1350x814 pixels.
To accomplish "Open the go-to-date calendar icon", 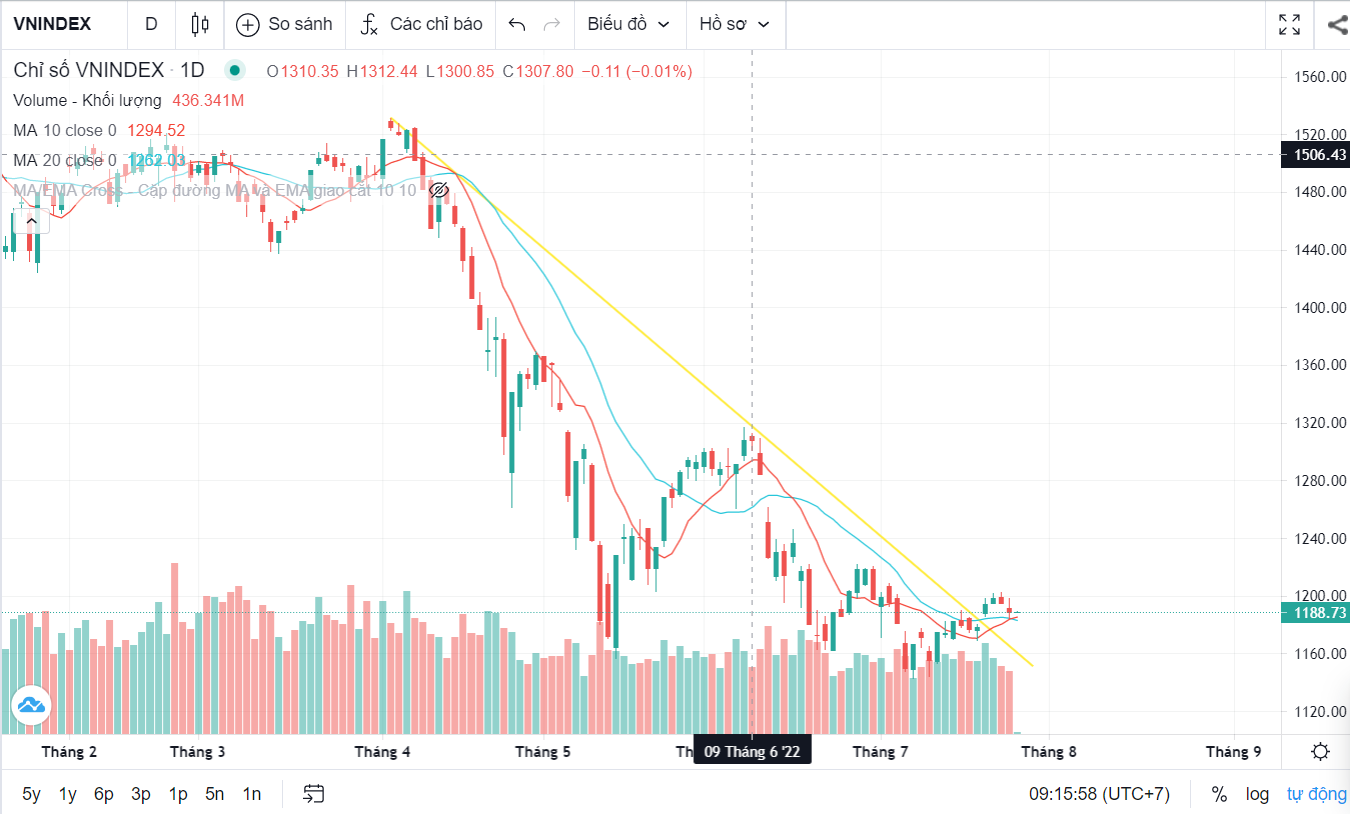I will pyautogui.click(x=314, y=794).
